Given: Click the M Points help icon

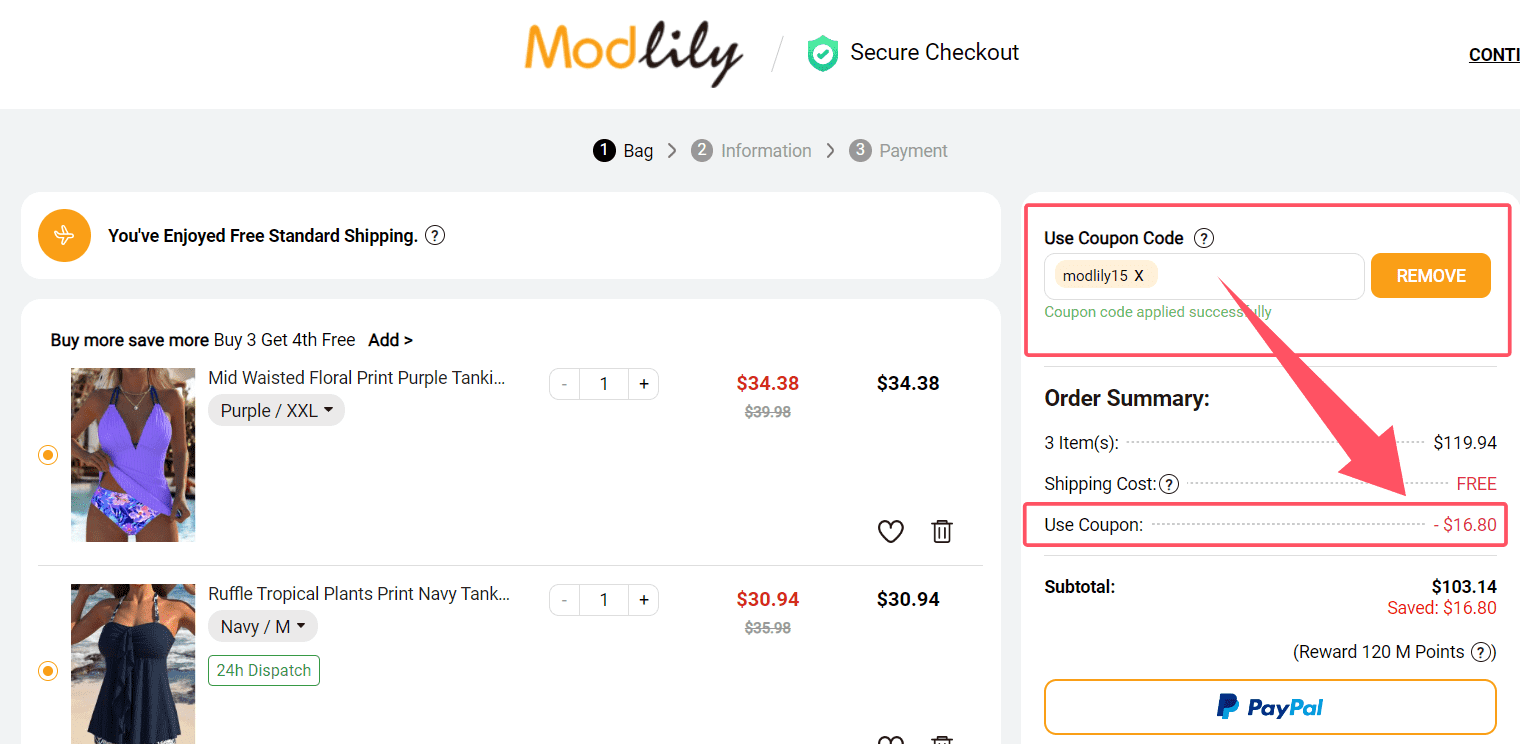Looking at the screenshot, I should (x=1482, y=652).
